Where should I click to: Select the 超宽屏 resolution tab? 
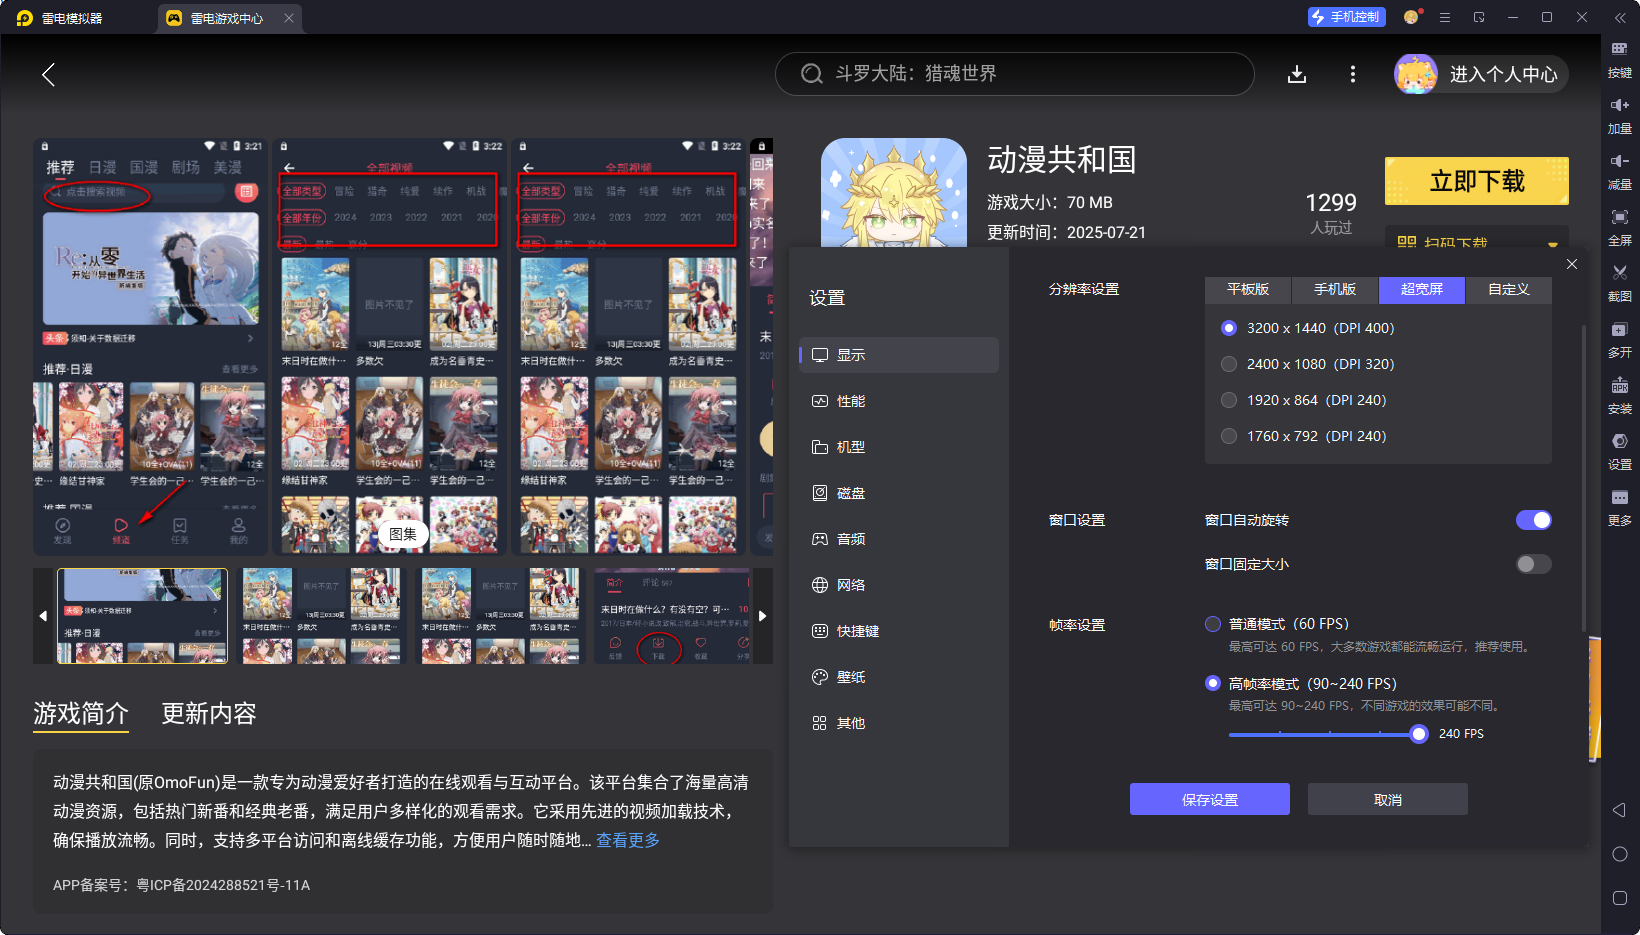click(x=1422, y=290)
